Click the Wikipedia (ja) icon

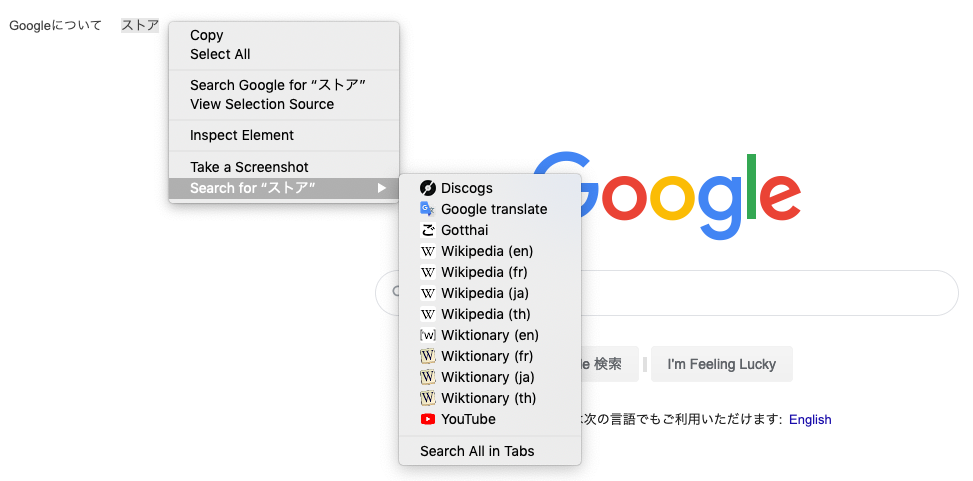[x=428, y=293]
